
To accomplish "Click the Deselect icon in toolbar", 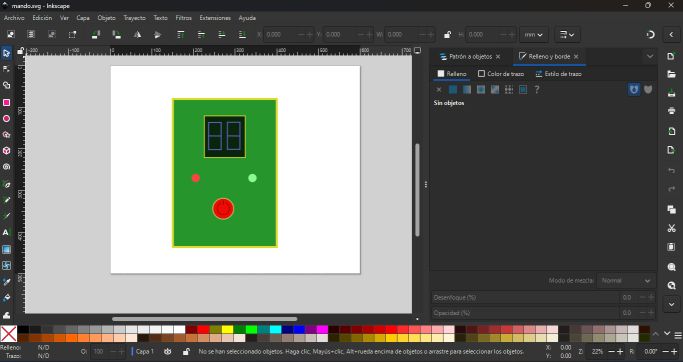I will click(51, 34).
